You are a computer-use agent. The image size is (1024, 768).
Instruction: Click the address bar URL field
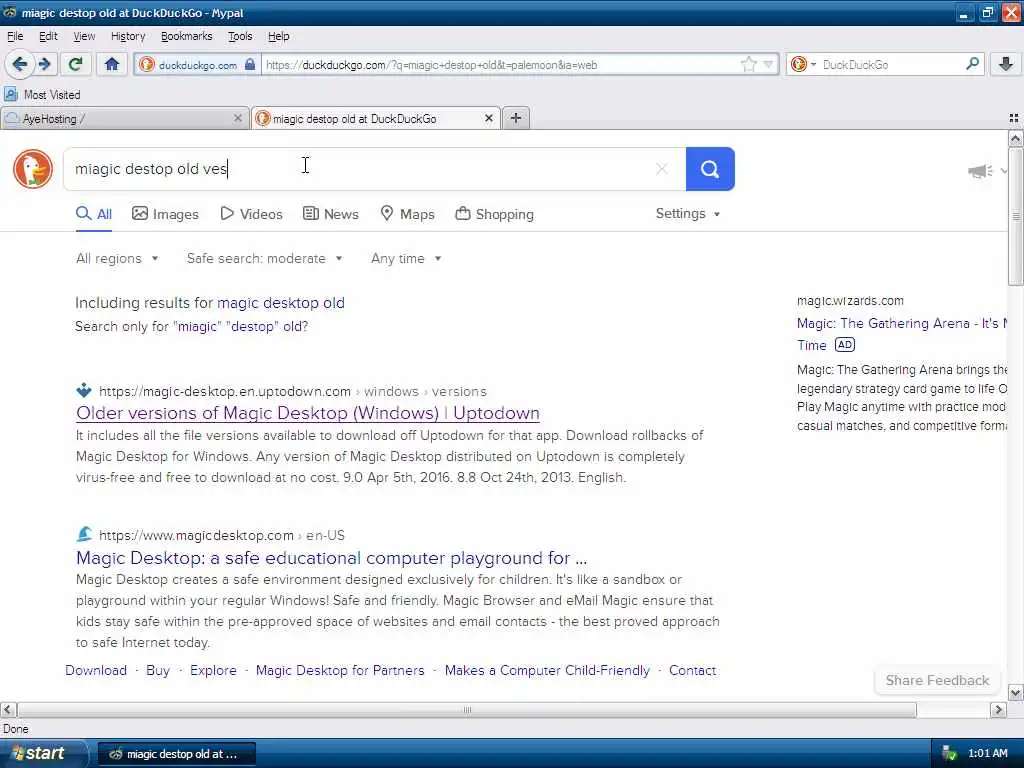500,64
